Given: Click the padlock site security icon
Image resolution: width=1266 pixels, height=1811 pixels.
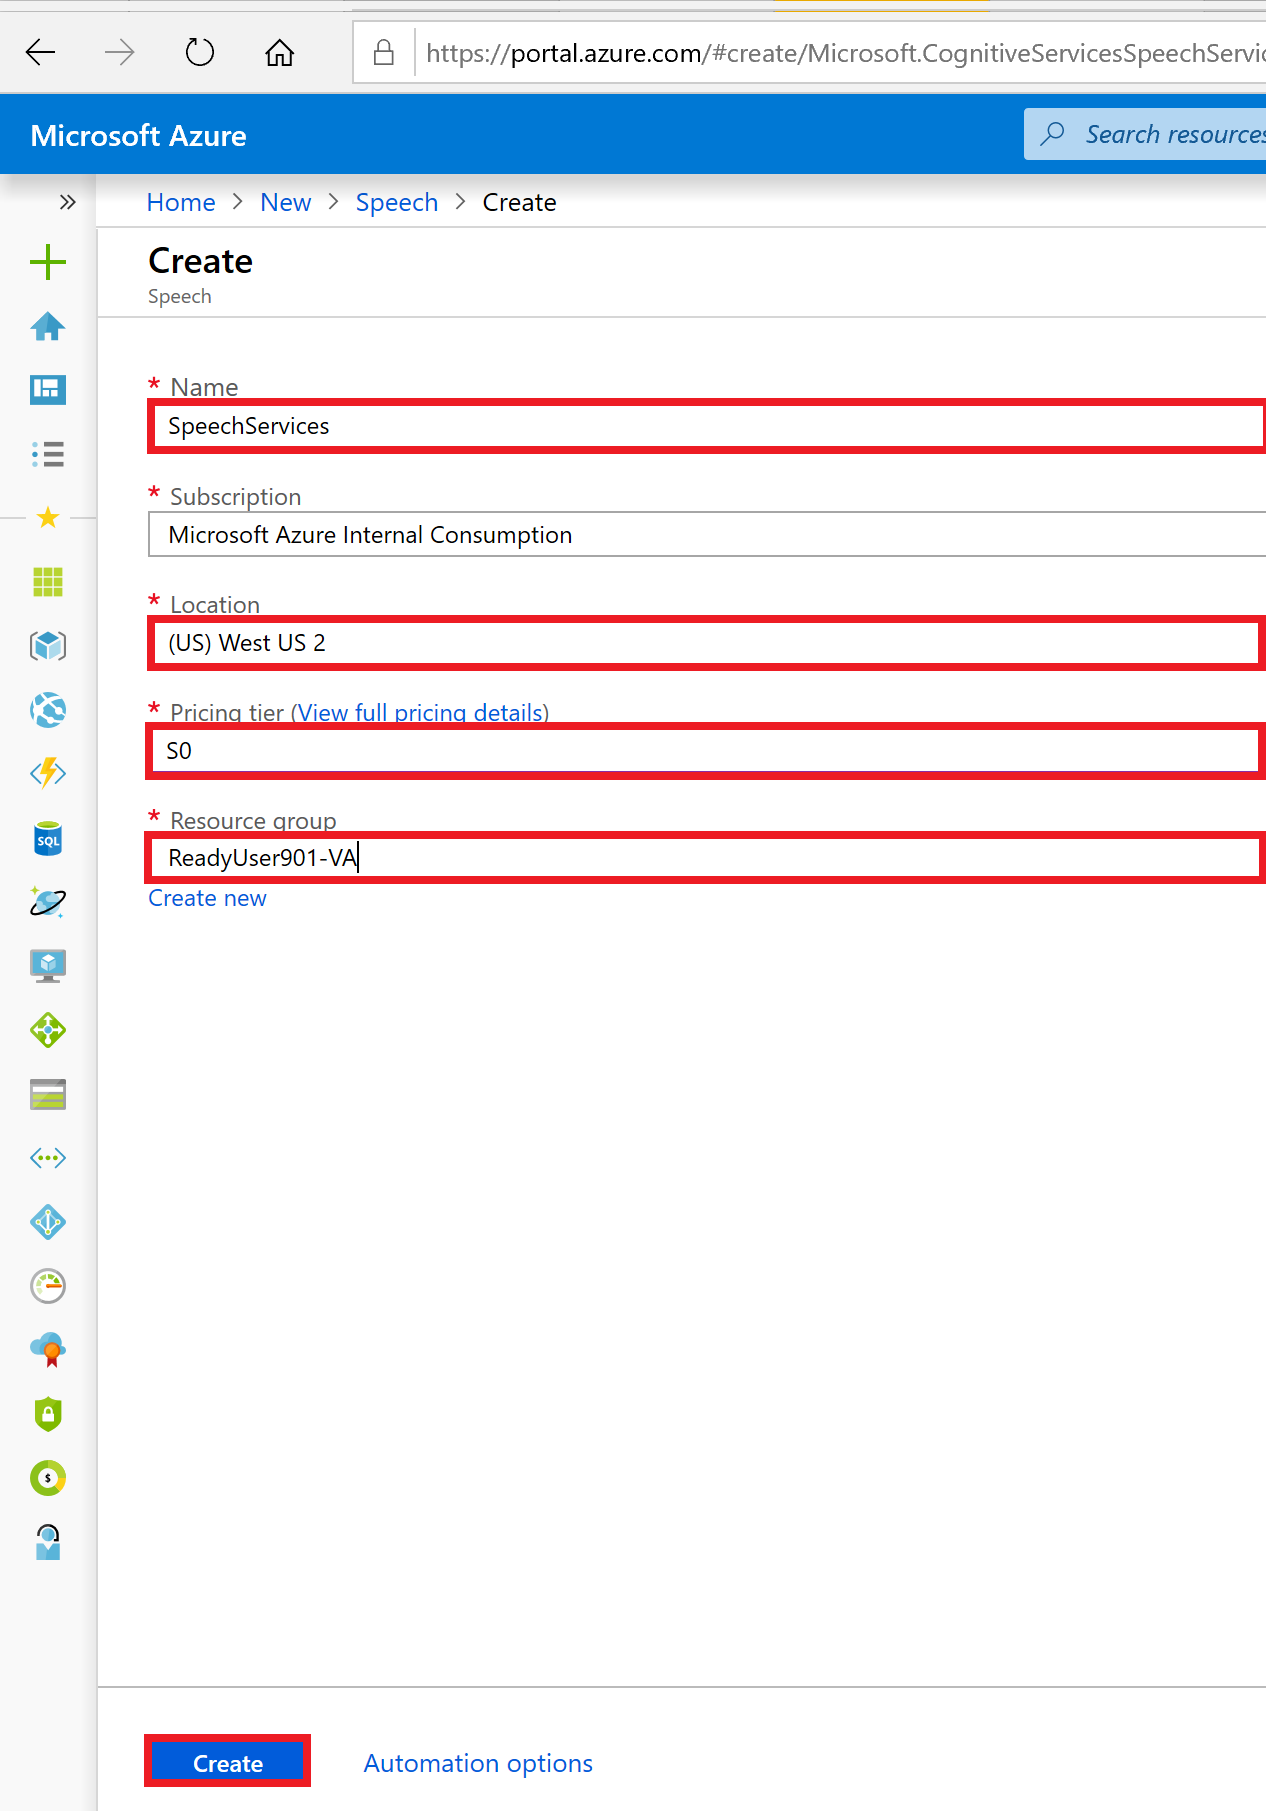Looking at the screenshot, I should (383, 52).
